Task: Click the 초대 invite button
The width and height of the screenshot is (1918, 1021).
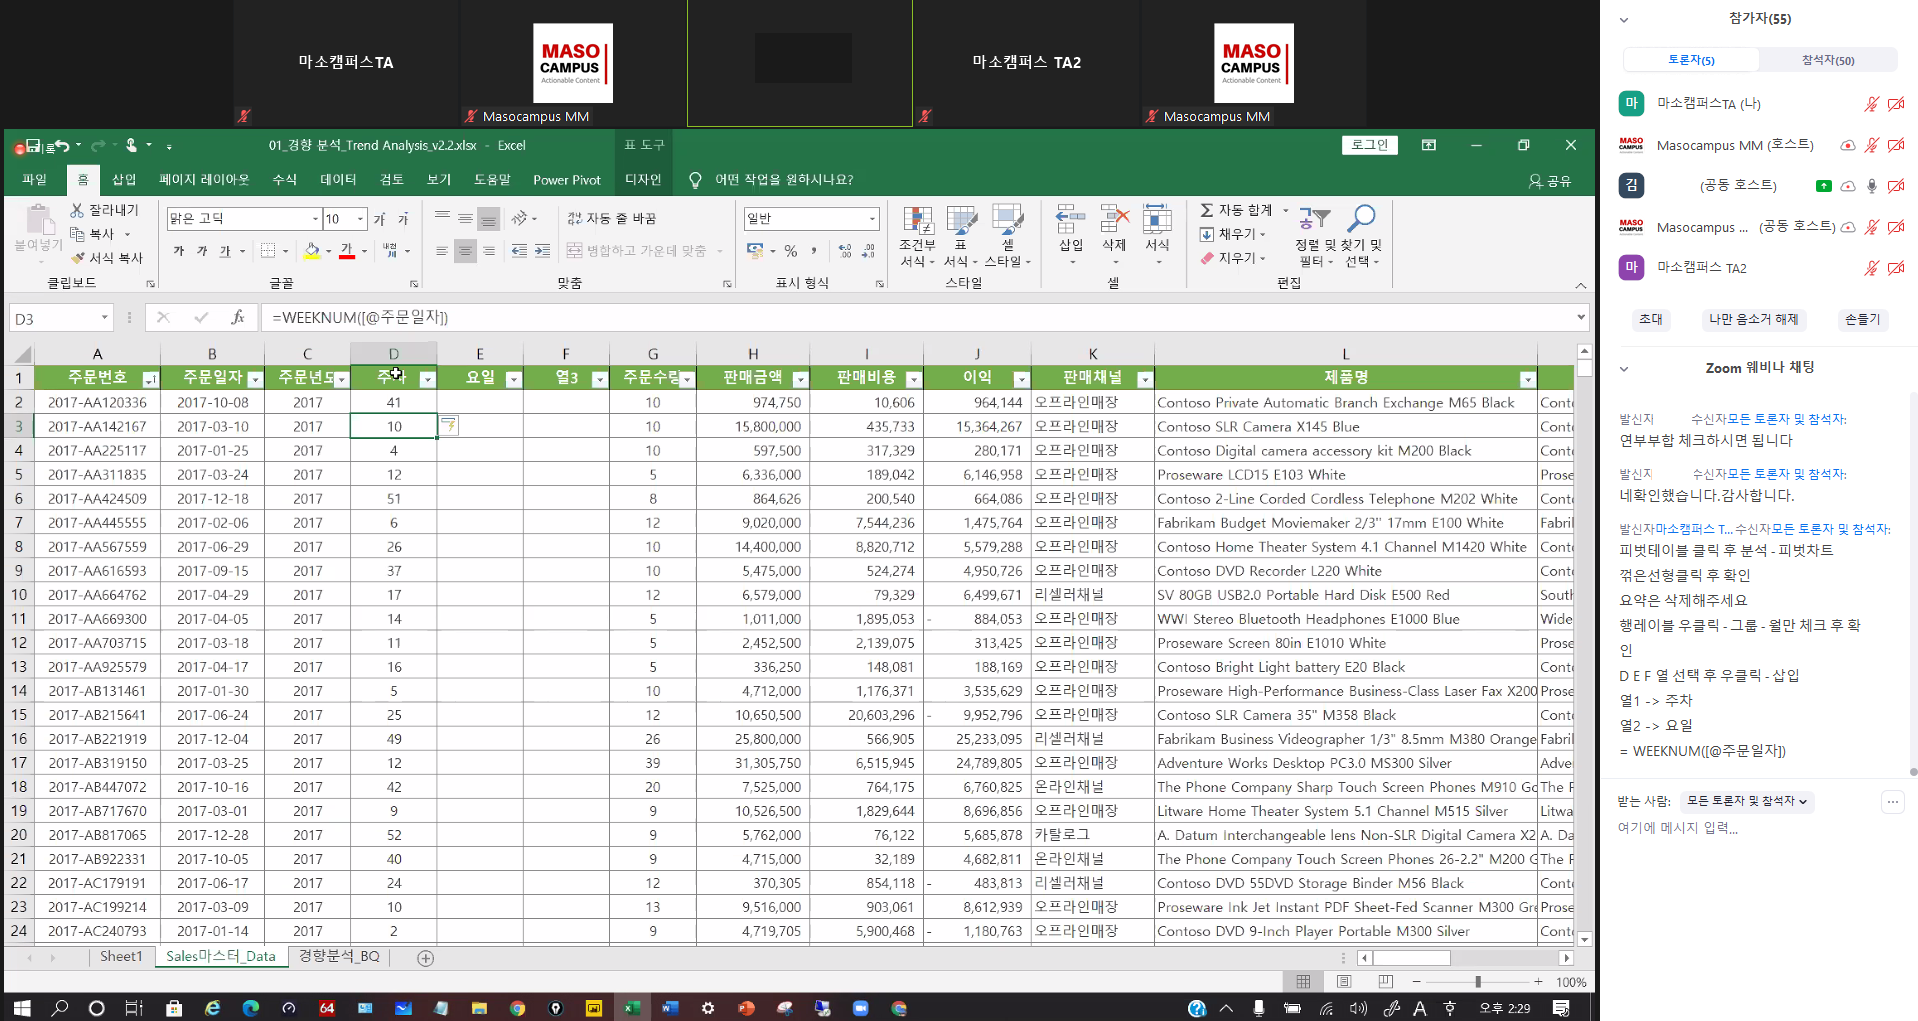Action: click(1650, 319)
